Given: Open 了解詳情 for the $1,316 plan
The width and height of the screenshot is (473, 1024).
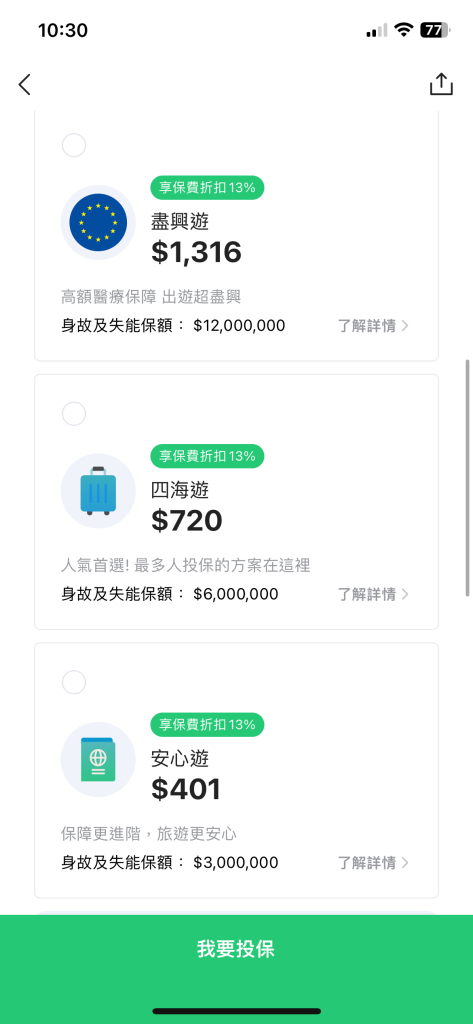Looking at the screenshot, I should (x=373, y=326).
